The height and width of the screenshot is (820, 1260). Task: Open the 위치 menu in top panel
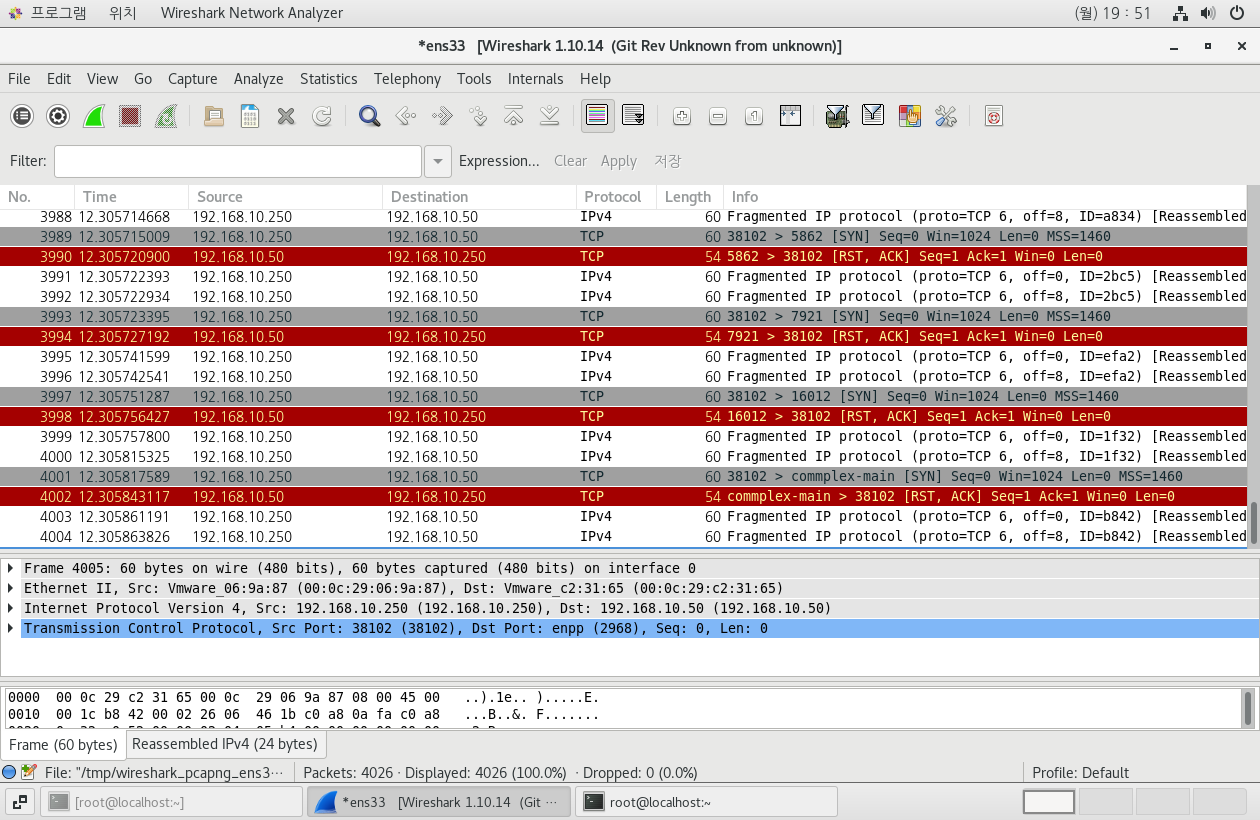coord(122,13)
